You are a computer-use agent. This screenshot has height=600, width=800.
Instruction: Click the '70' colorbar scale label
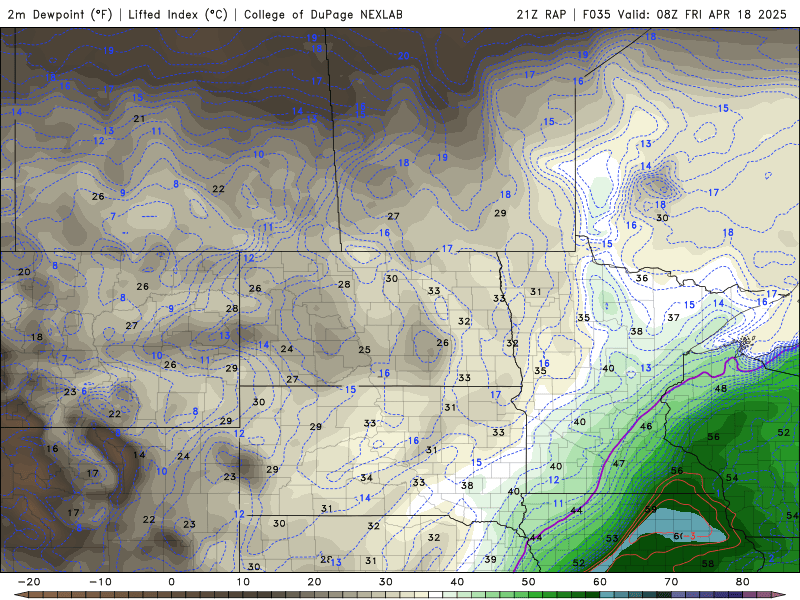pos(671,582)
